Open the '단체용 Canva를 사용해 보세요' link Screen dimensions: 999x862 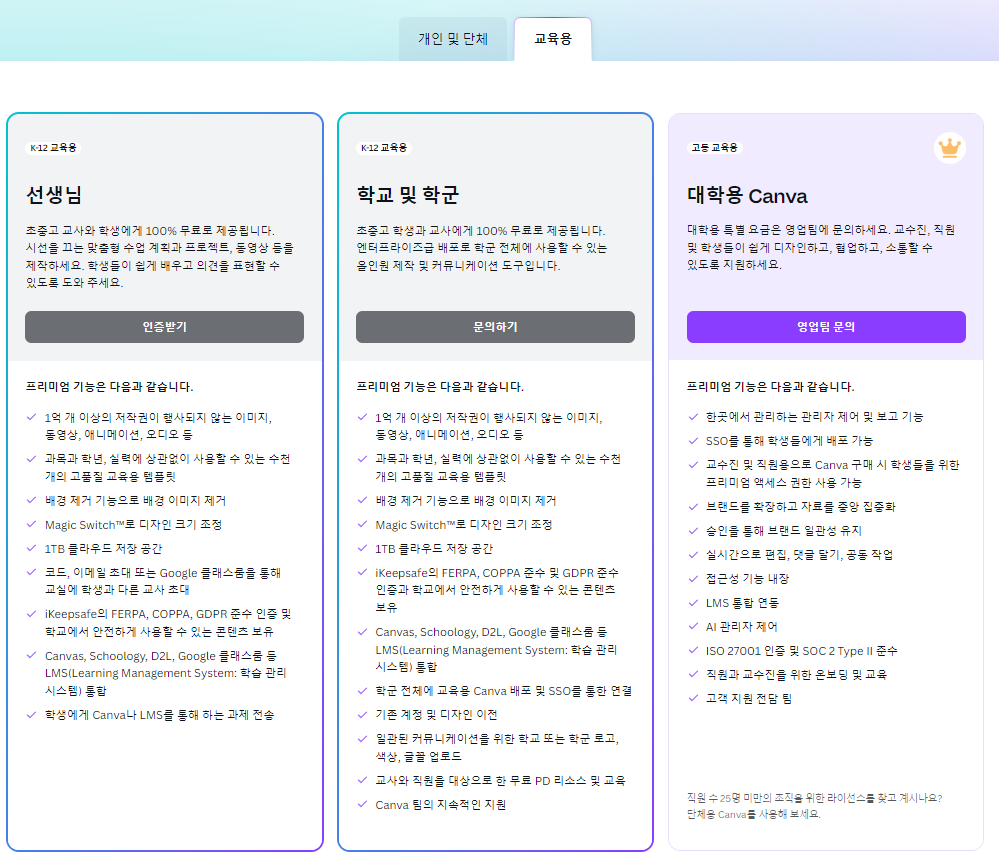(753, 814)
